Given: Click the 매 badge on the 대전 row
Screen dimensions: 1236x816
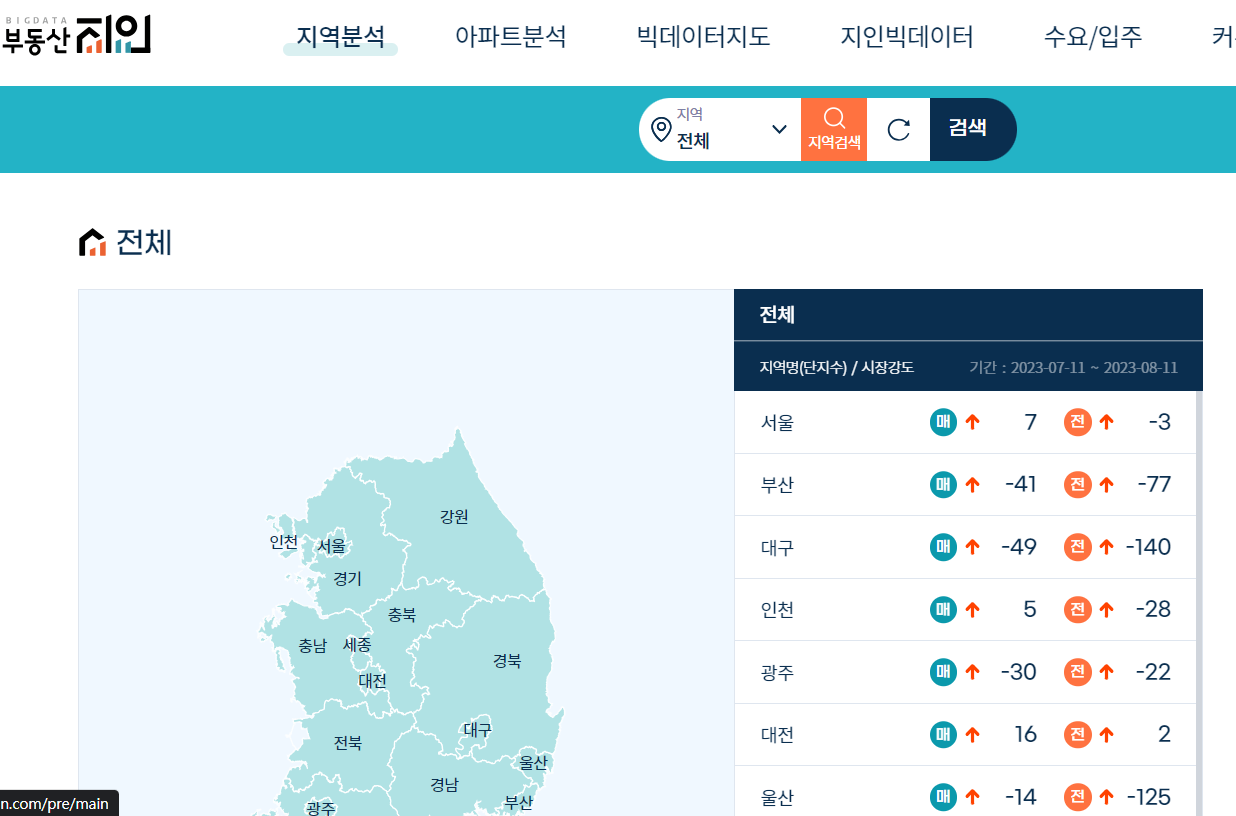Looking at the screenshot, I should [942, 734].
